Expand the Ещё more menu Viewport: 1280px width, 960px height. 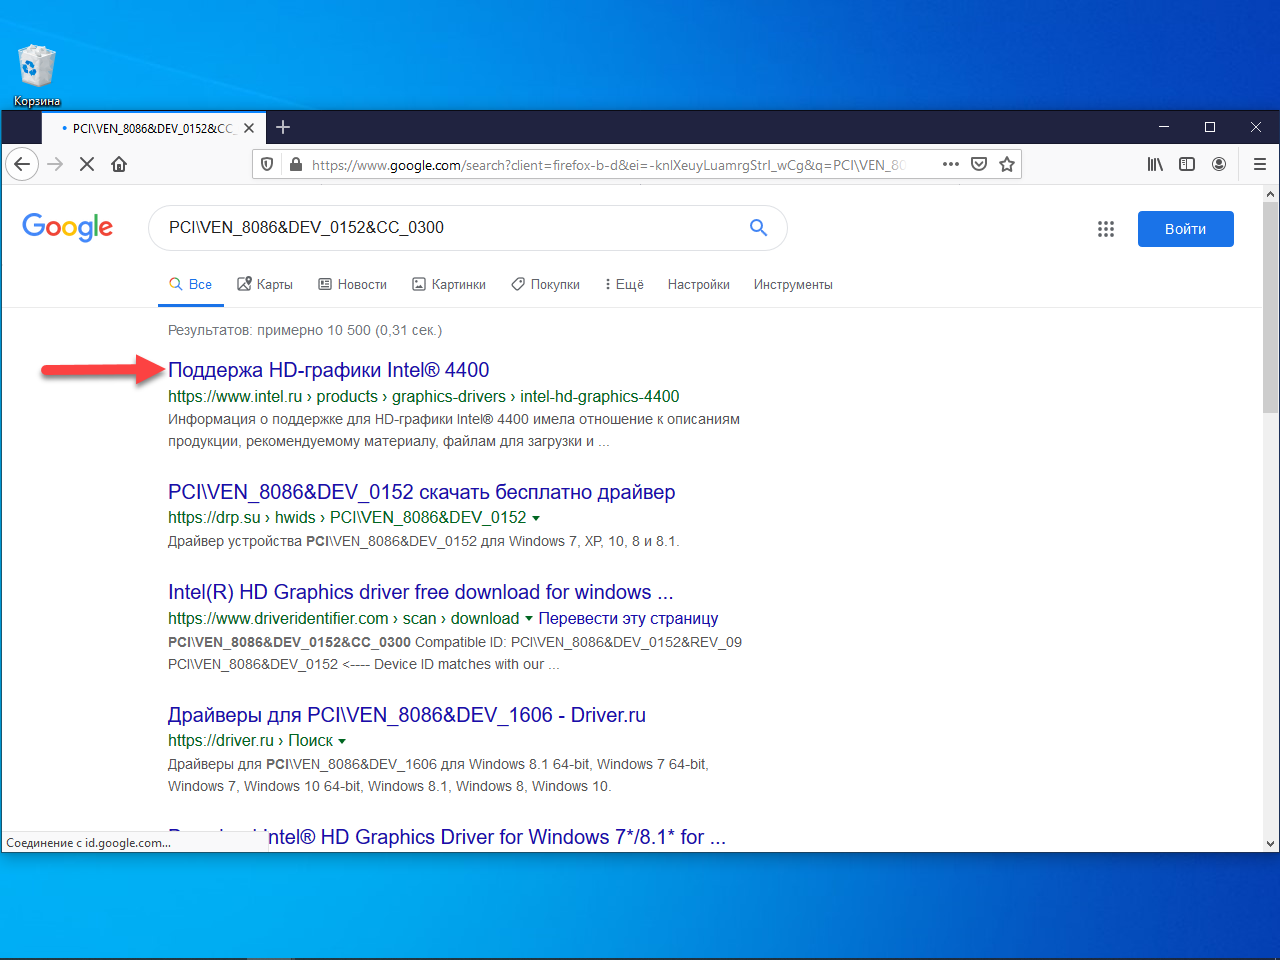click(624, 284)
